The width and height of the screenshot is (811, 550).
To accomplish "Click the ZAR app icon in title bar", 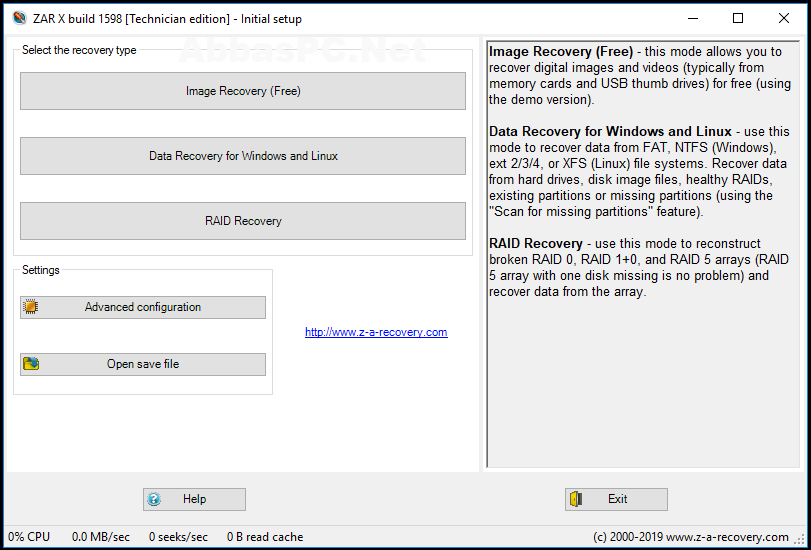I will pyautogui.click(x=19, y=19).
